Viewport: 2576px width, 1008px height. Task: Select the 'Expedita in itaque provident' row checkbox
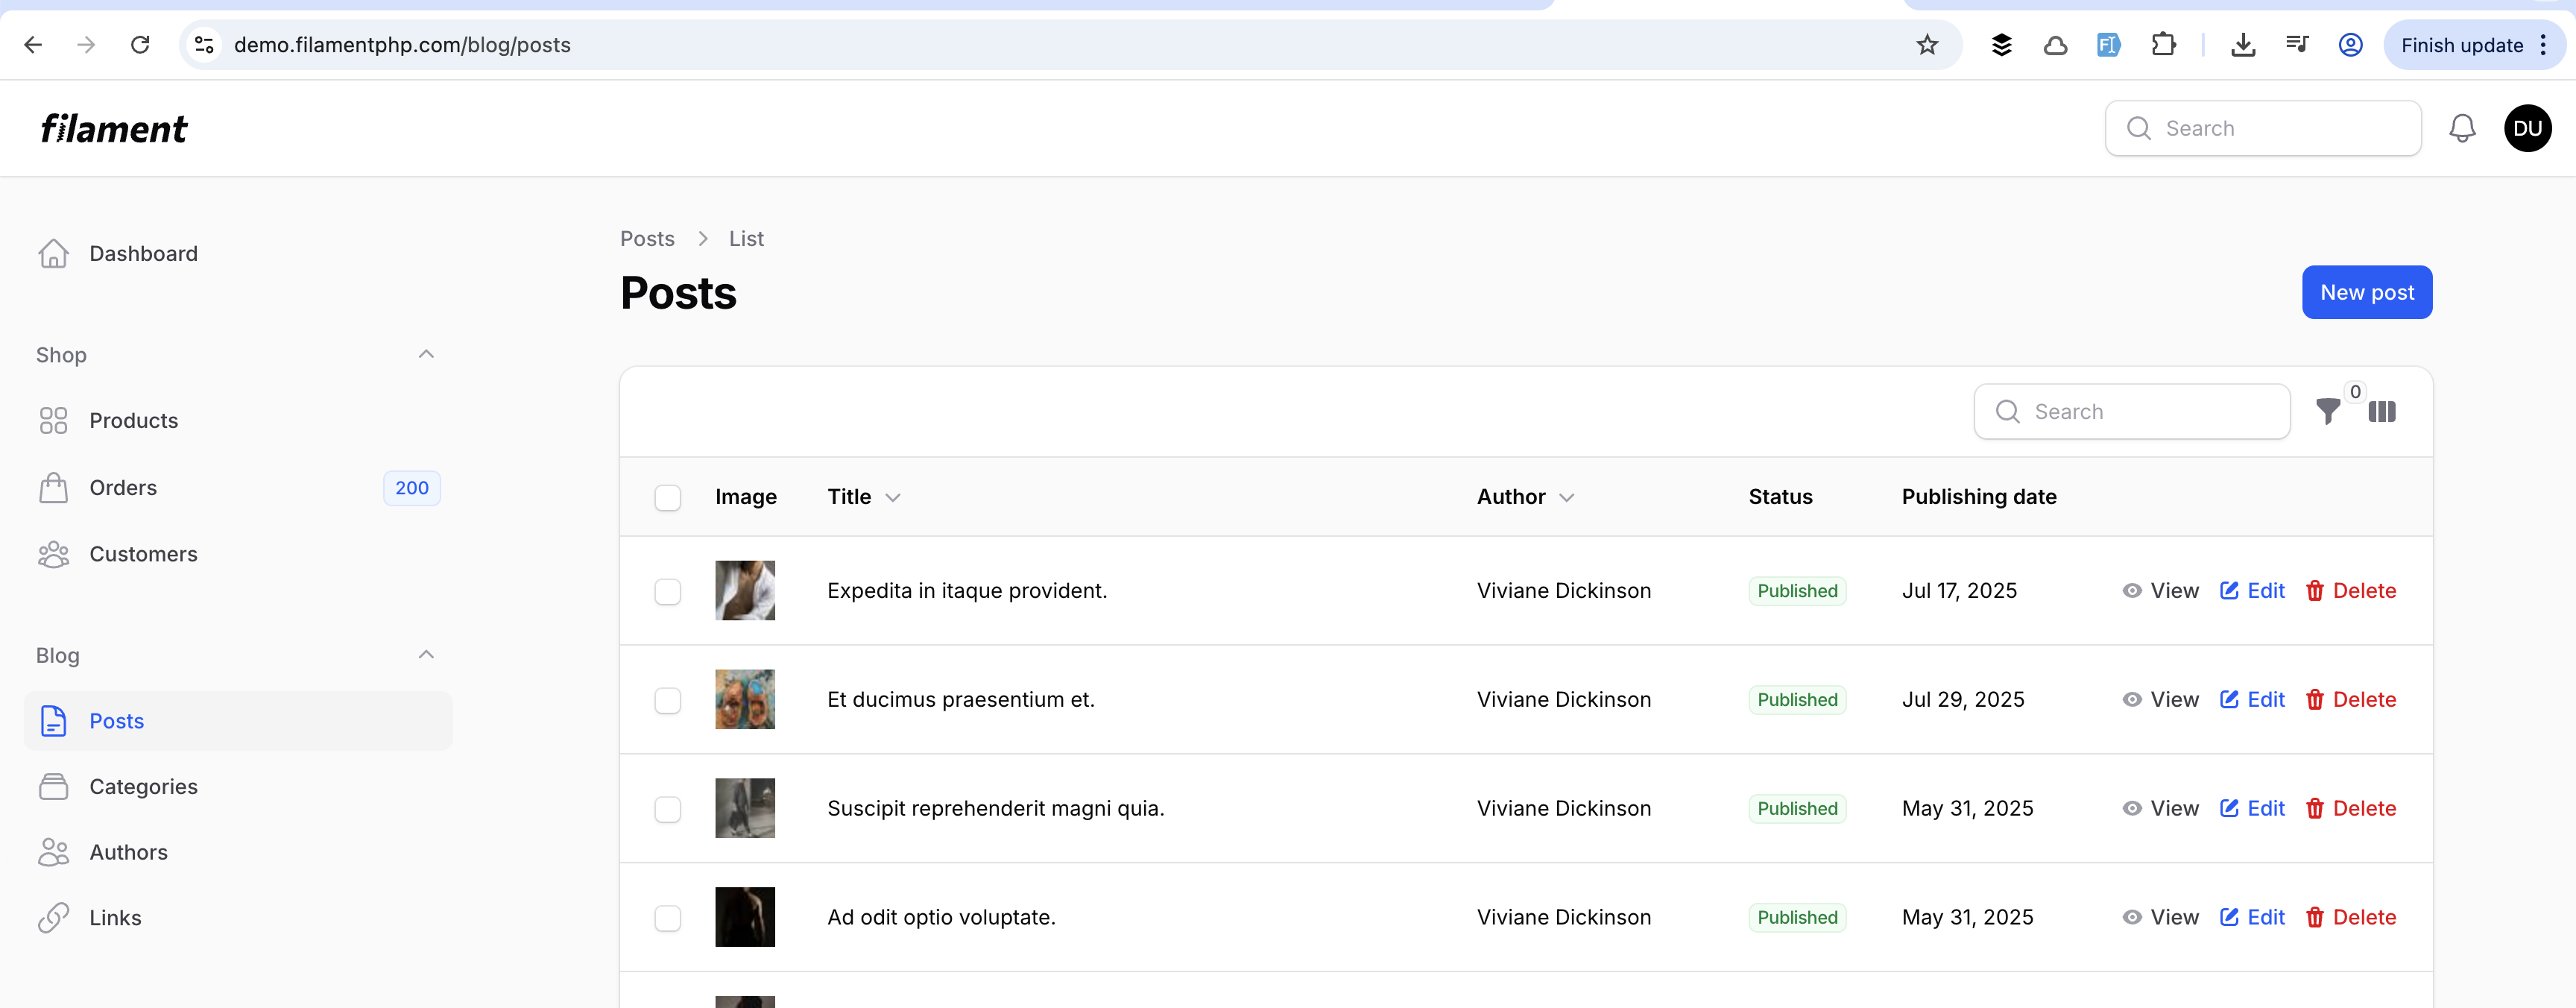667,591
